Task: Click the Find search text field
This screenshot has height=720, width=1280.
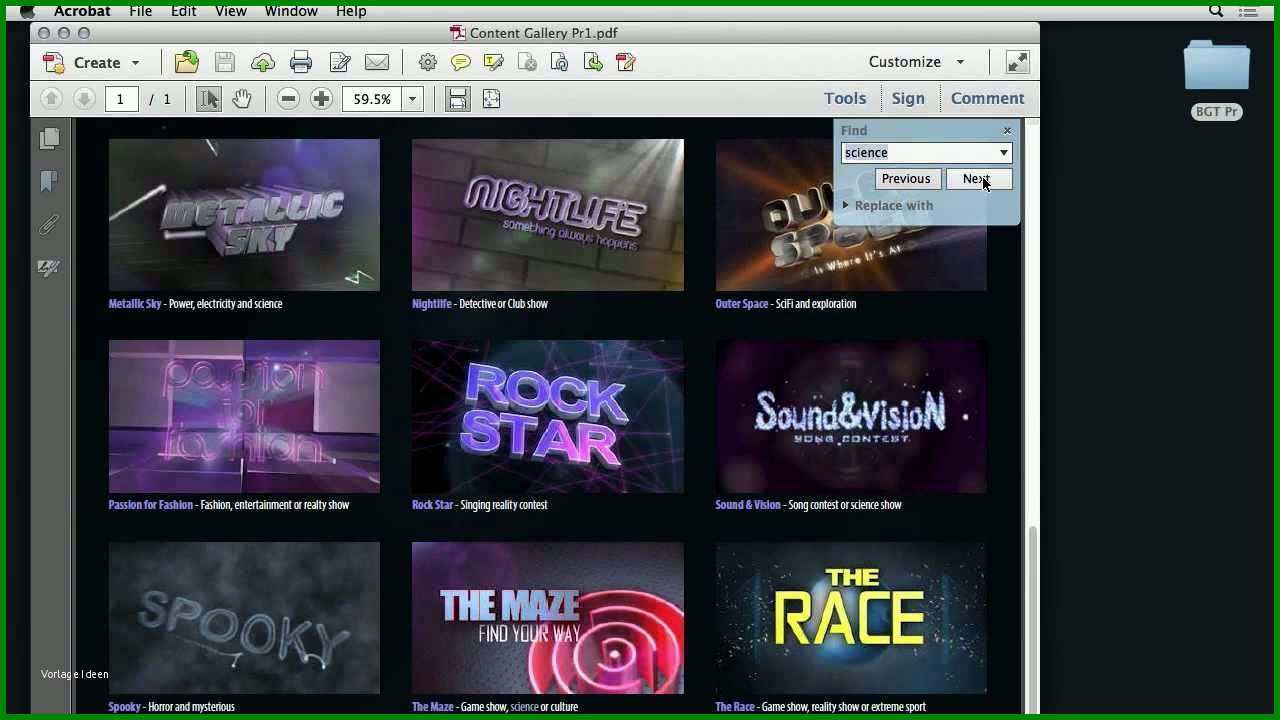Action: 918,152
